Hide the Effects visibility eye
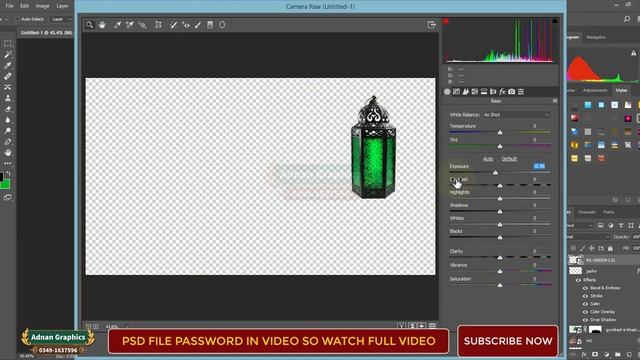This screenshot has width=640, height=360. click(578, 280)
